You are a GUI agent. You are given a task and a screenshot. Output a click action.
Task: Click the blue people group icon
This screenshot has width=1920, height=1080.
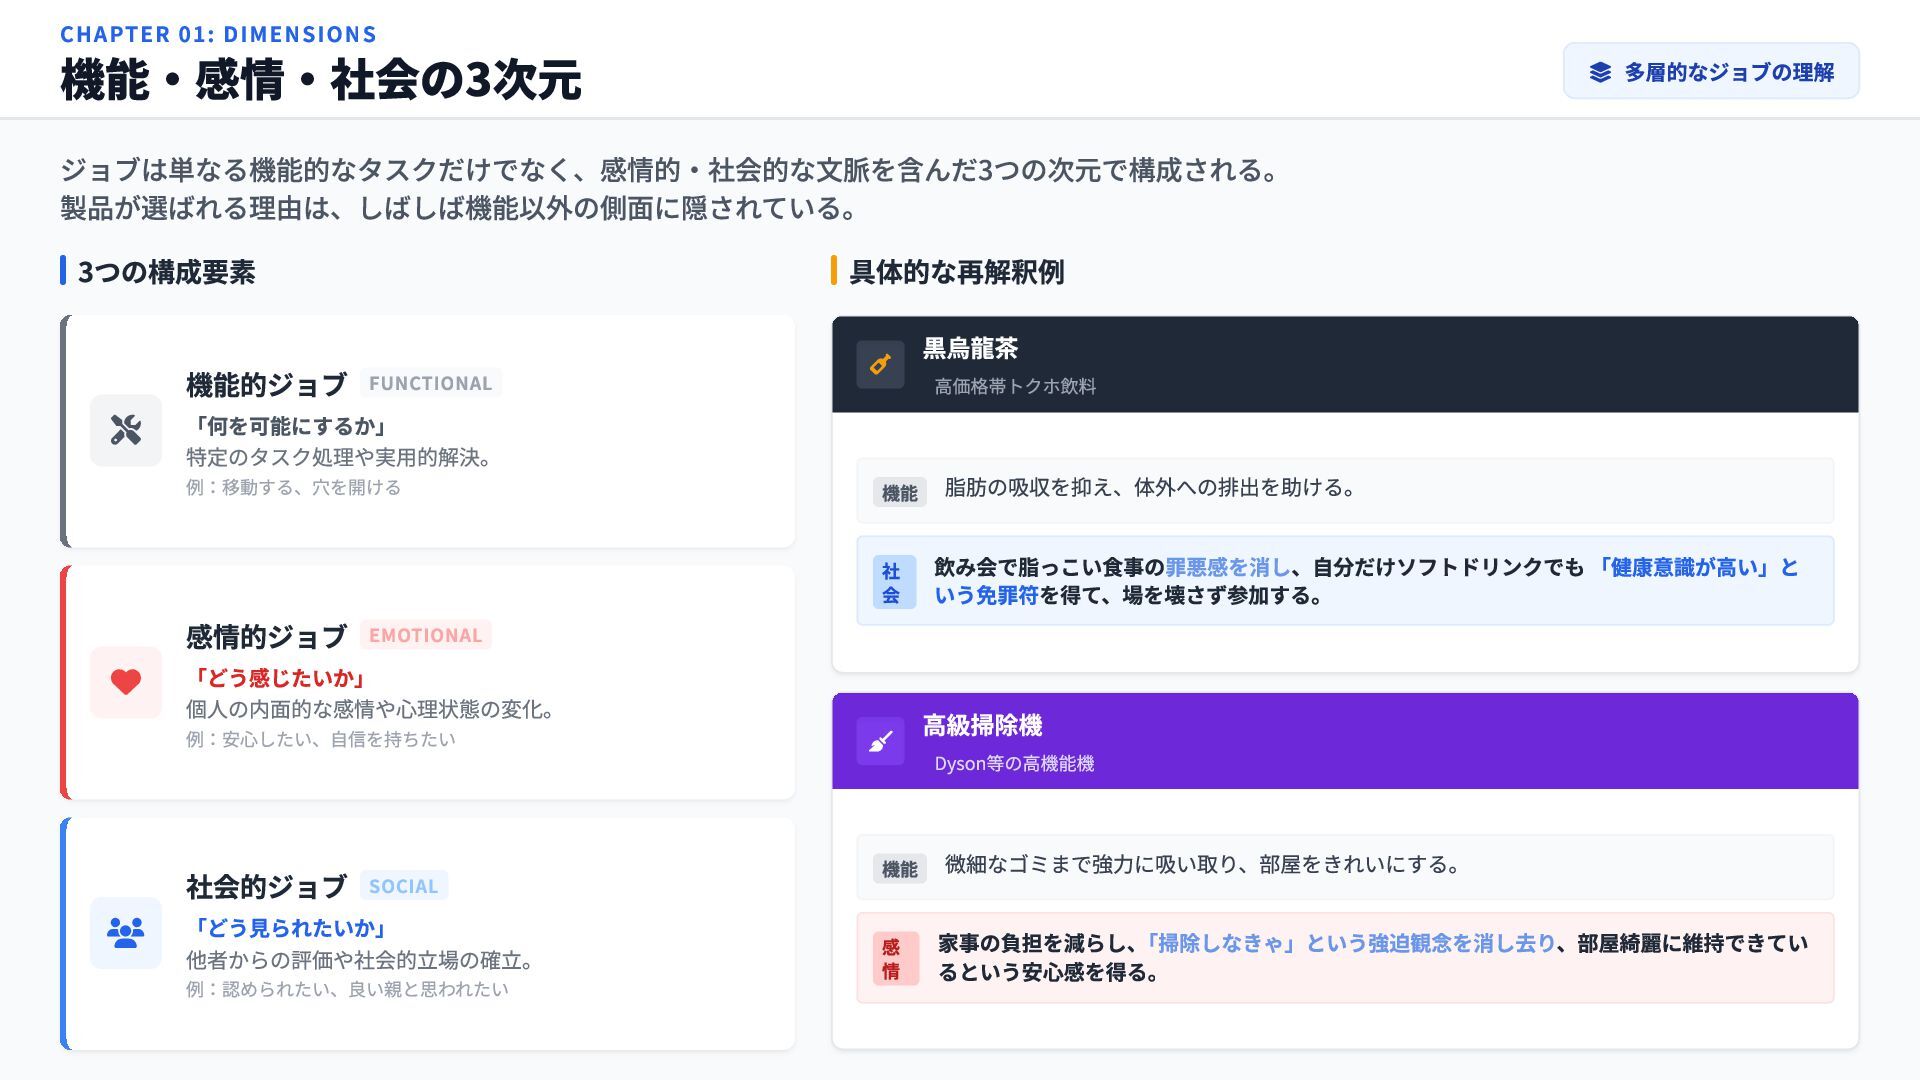pos(126,933)
